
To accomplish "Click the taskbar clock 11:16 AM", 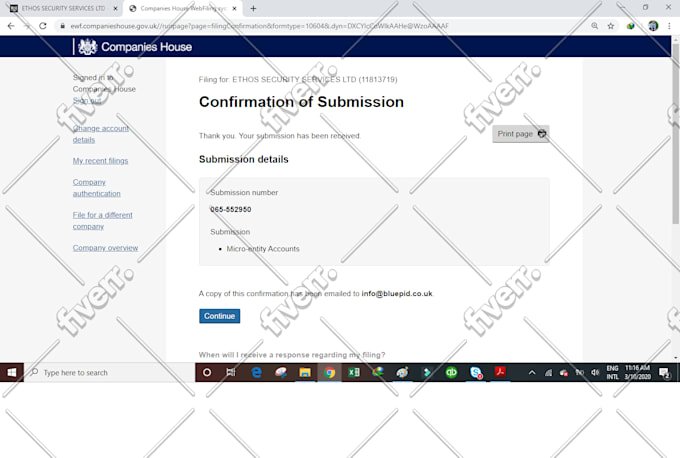I will click(637, 373).
